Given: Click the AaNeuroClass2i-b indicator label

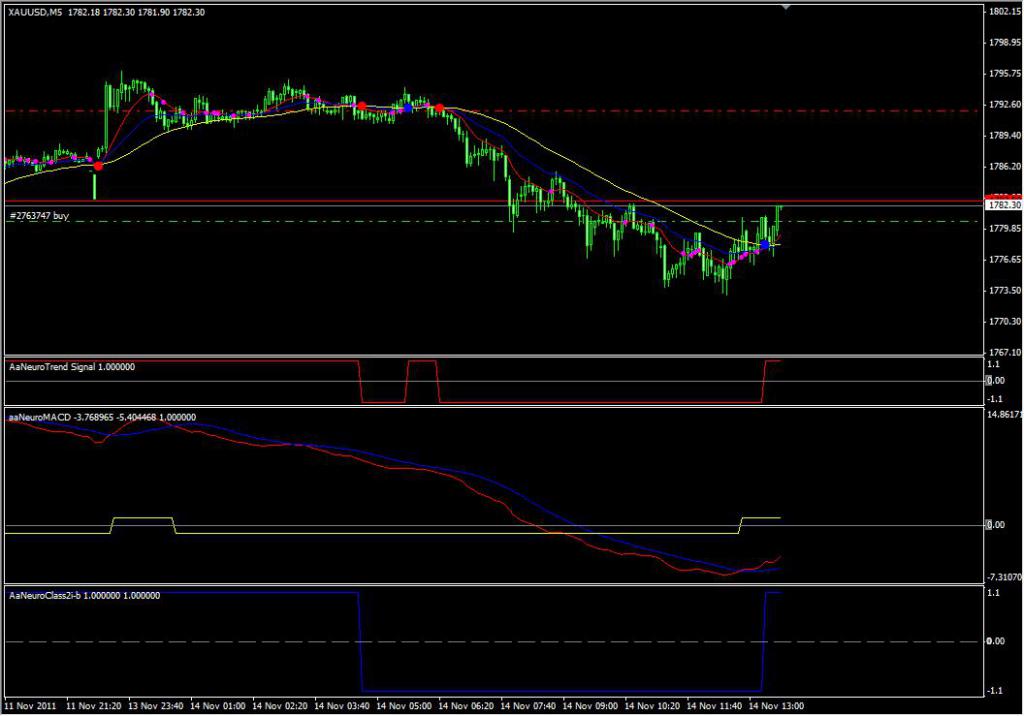Looking at the screenshot, I should tap(84, 596).
